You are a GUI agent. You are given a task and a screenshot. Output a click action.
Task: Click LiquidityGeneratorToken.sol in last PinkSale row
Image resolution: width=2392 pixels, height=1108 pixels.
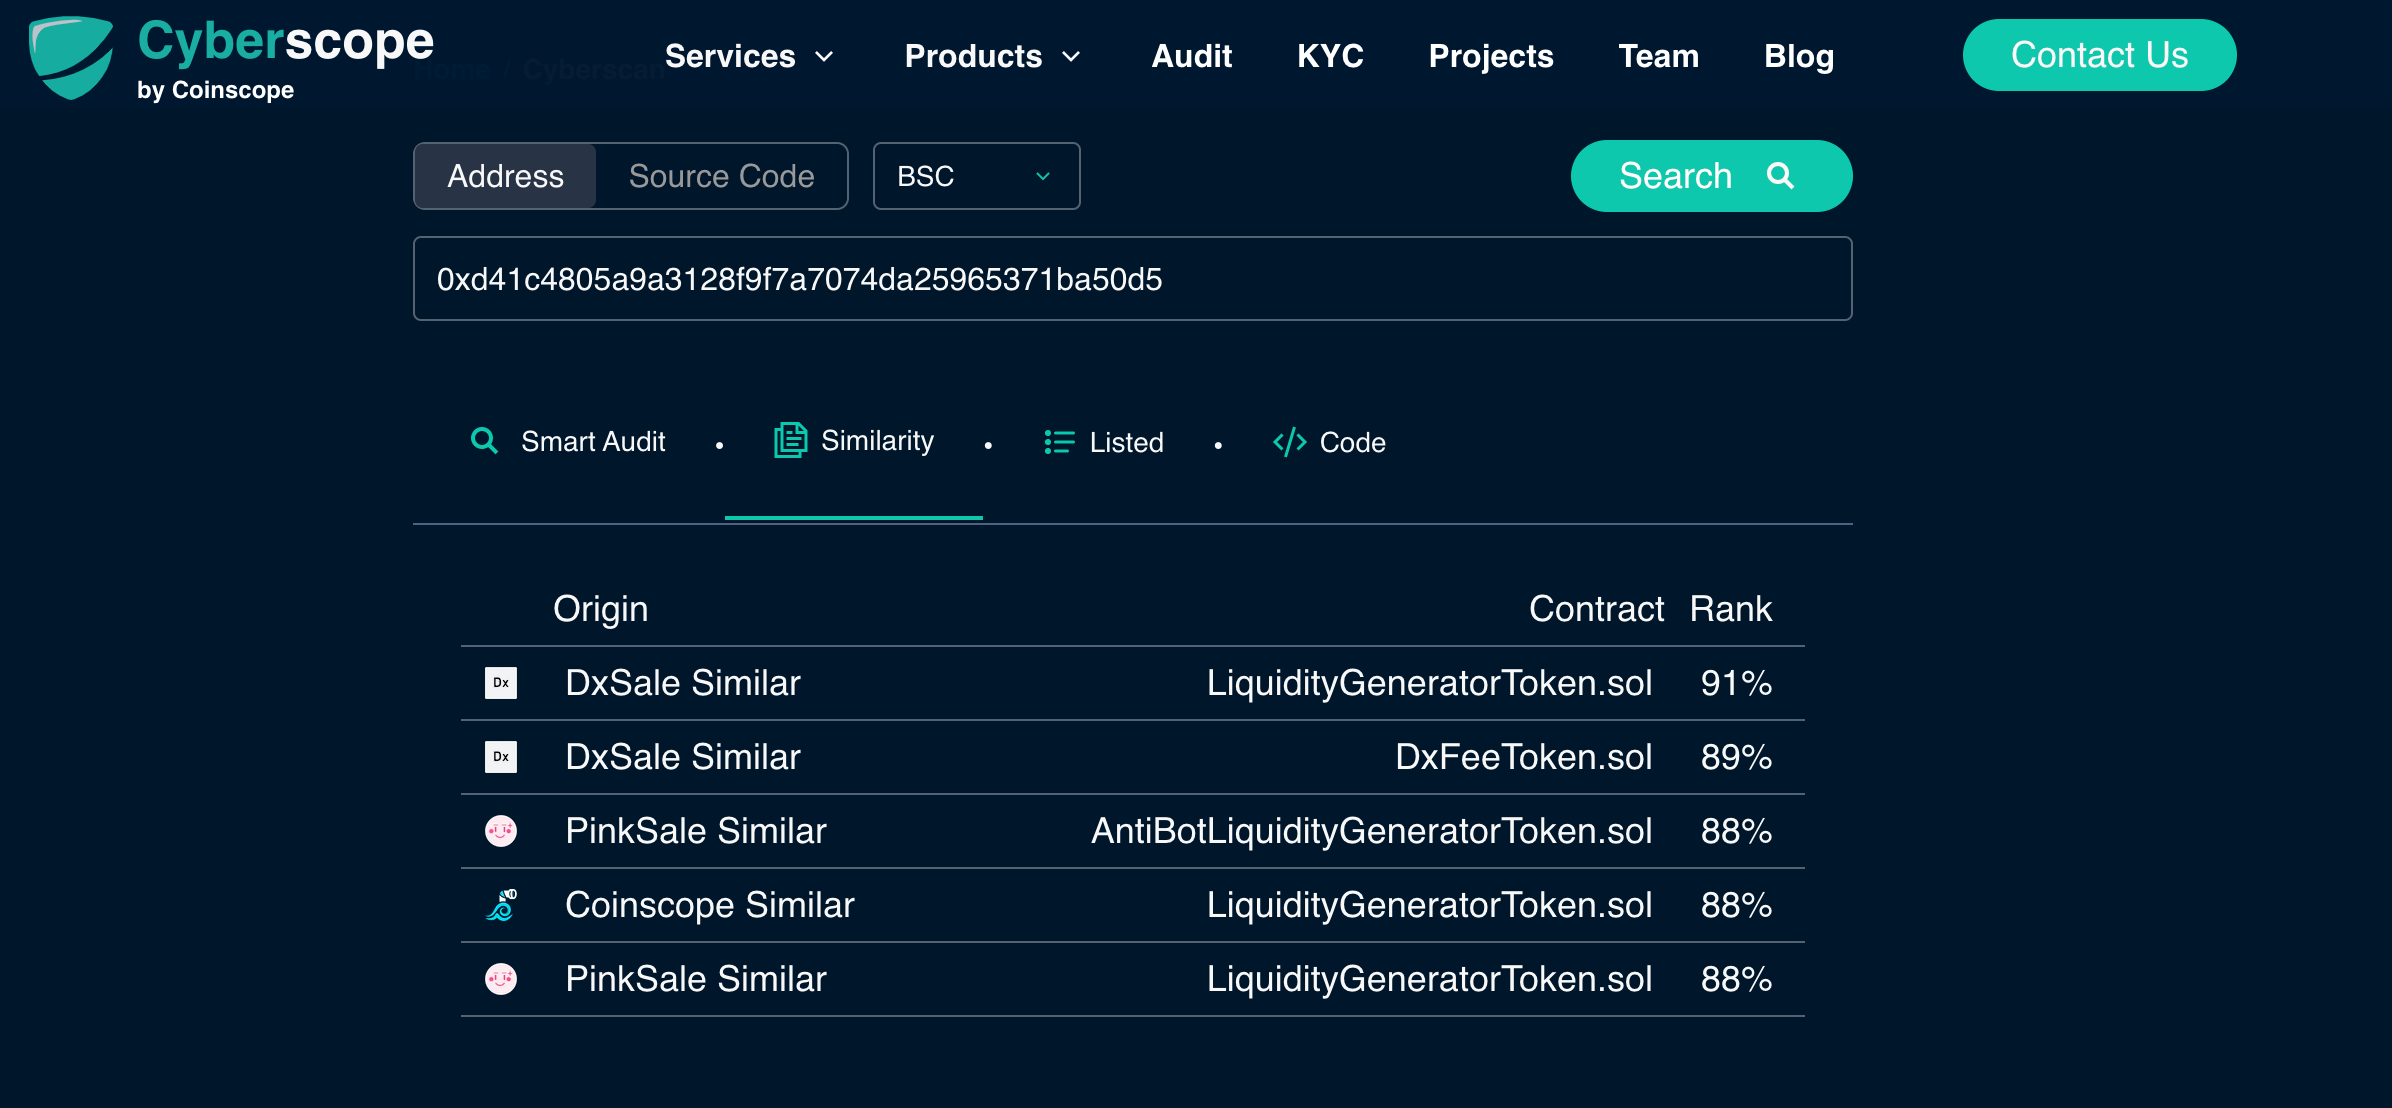(1429, 979)
